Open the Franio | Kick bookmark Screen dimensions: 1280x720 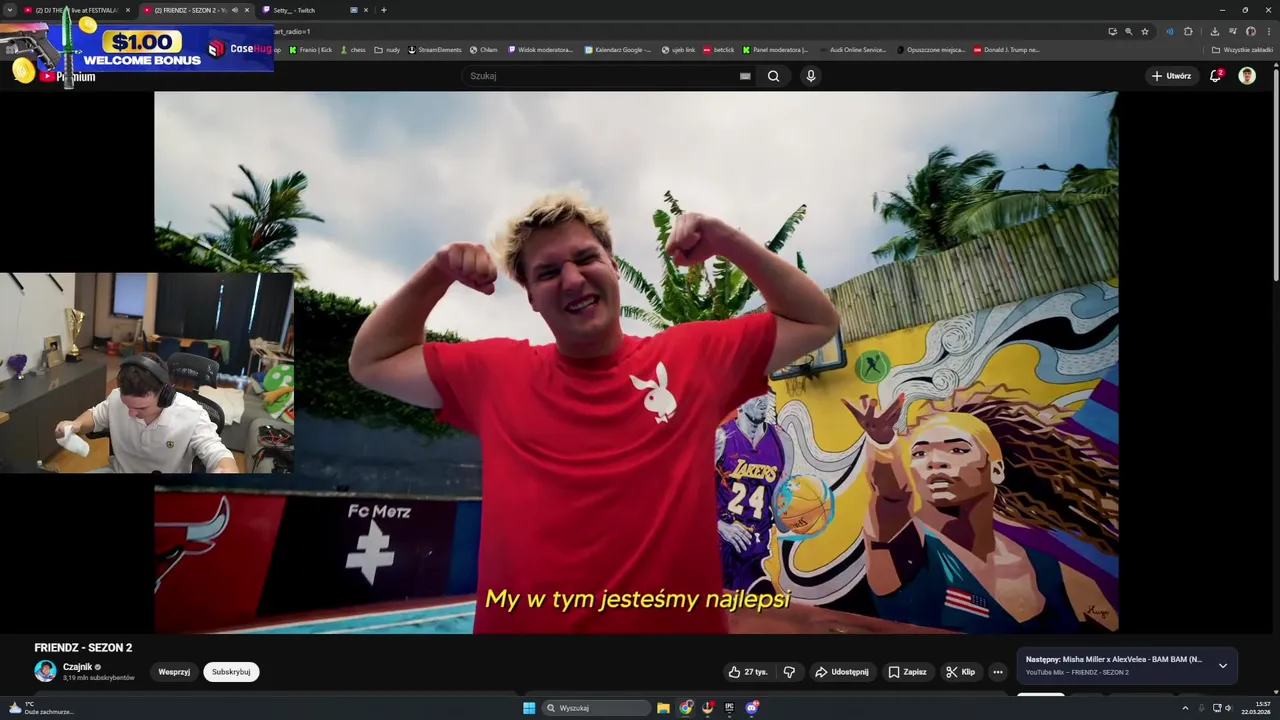(x=310, y=49)
